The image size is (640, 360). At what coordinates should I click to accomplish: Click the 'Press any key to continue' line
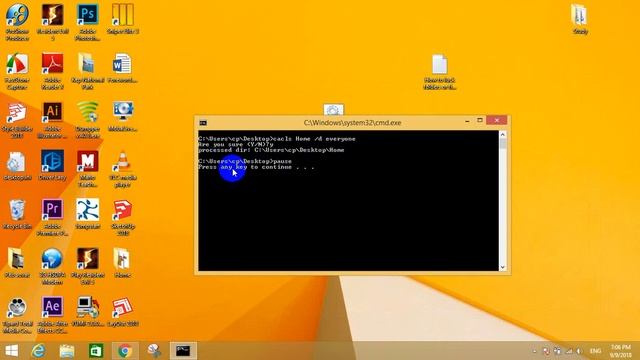click(x=256, y=167)
